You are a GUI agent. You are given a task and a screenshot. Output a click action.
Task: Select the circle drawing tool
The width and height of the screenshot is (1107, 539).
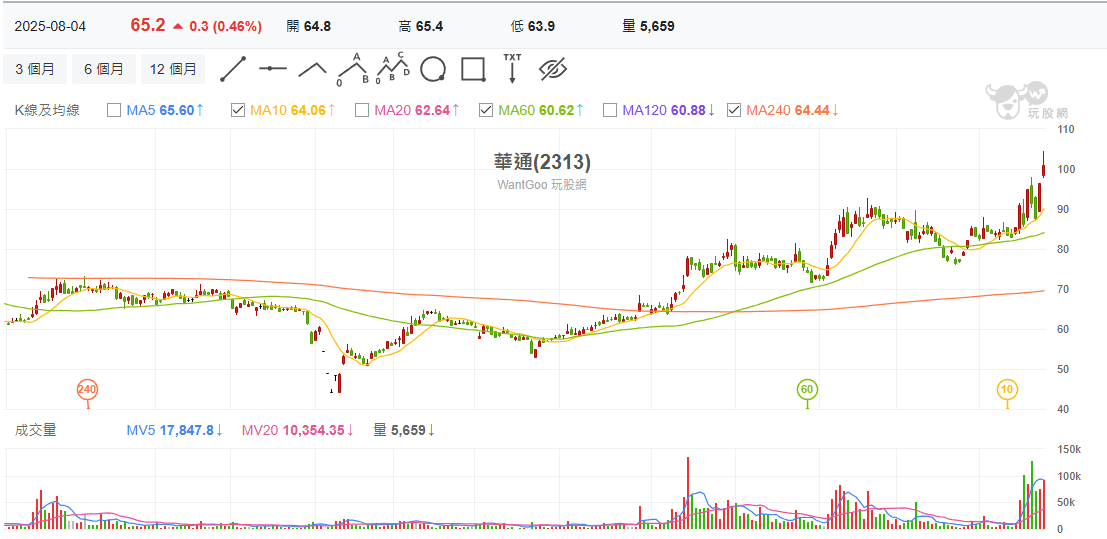[432, 69]
